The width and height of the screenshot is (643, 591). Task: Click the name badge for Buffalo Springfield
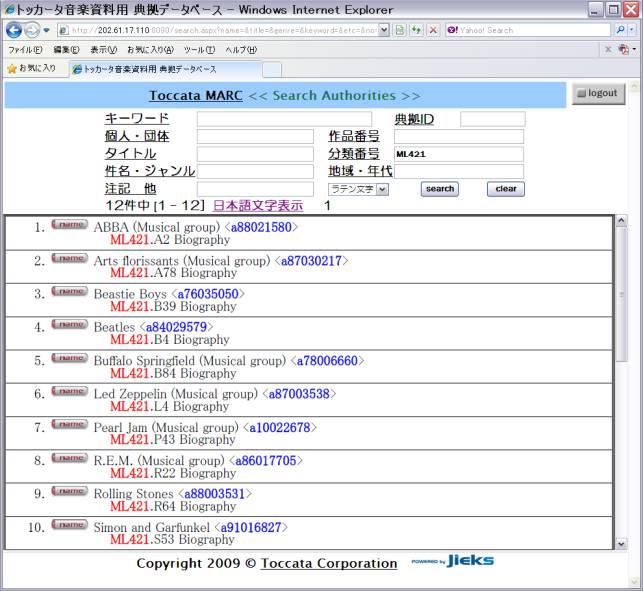tap(70, 358)
